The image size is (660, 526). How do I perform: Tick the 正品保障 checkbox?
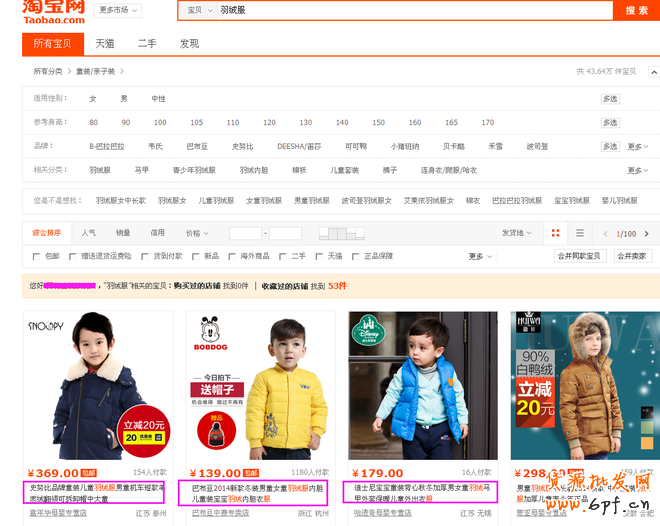pyautogui.click(x=355, y=256)
